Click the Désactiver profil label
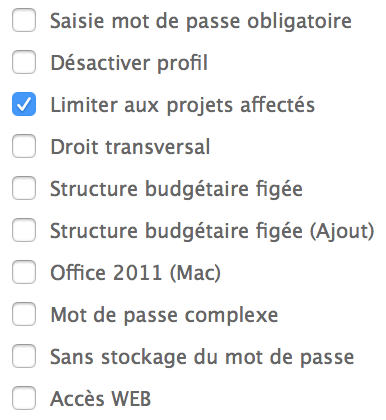The image size is (386, 420). coord(129,63)
